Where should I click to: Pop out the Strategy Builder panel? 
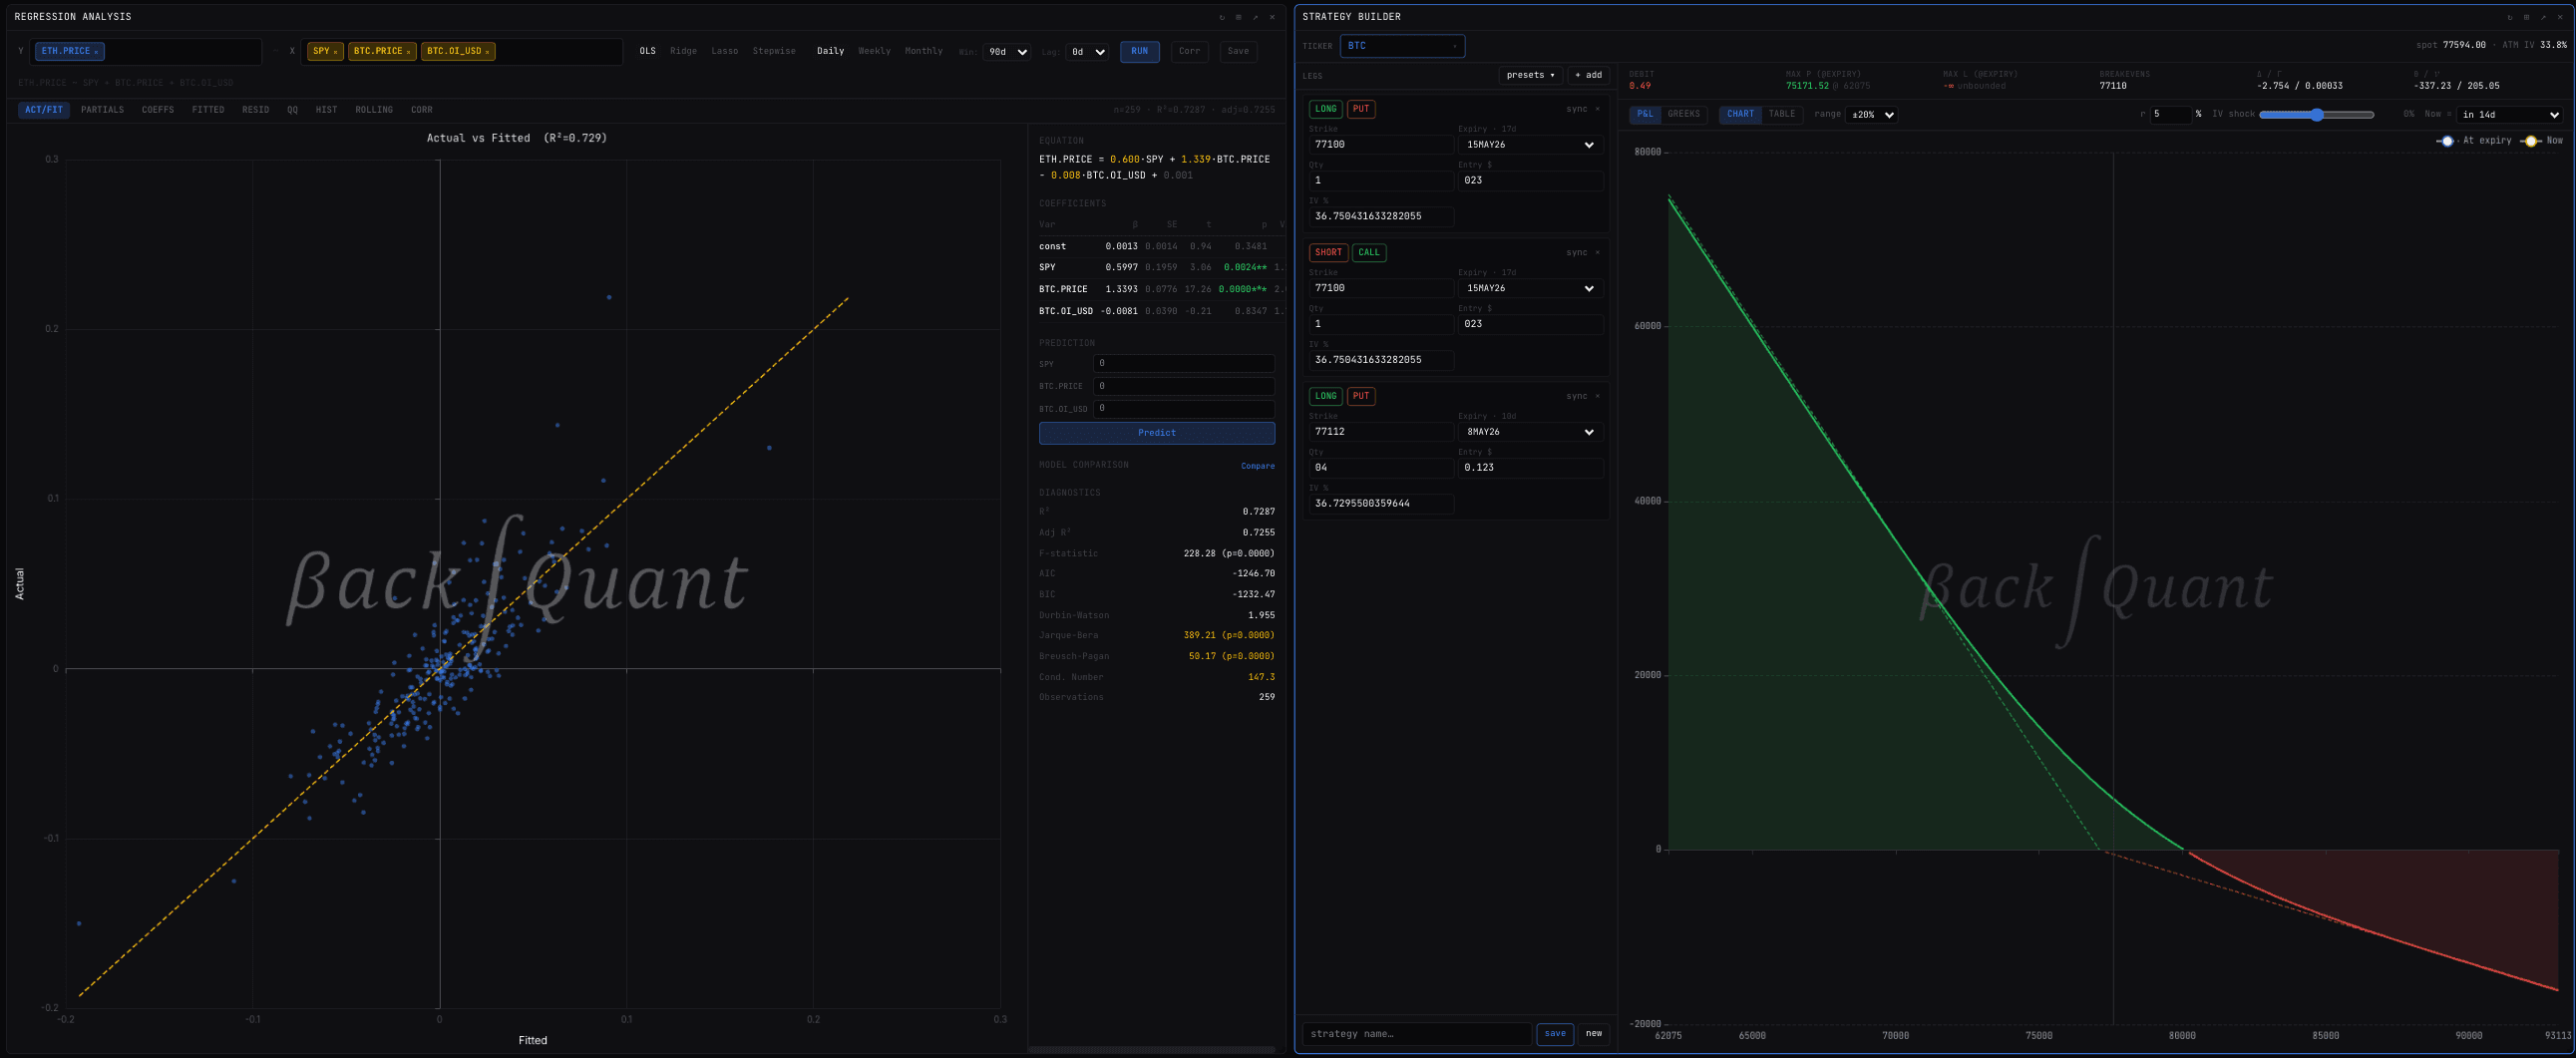(2543, 17)
